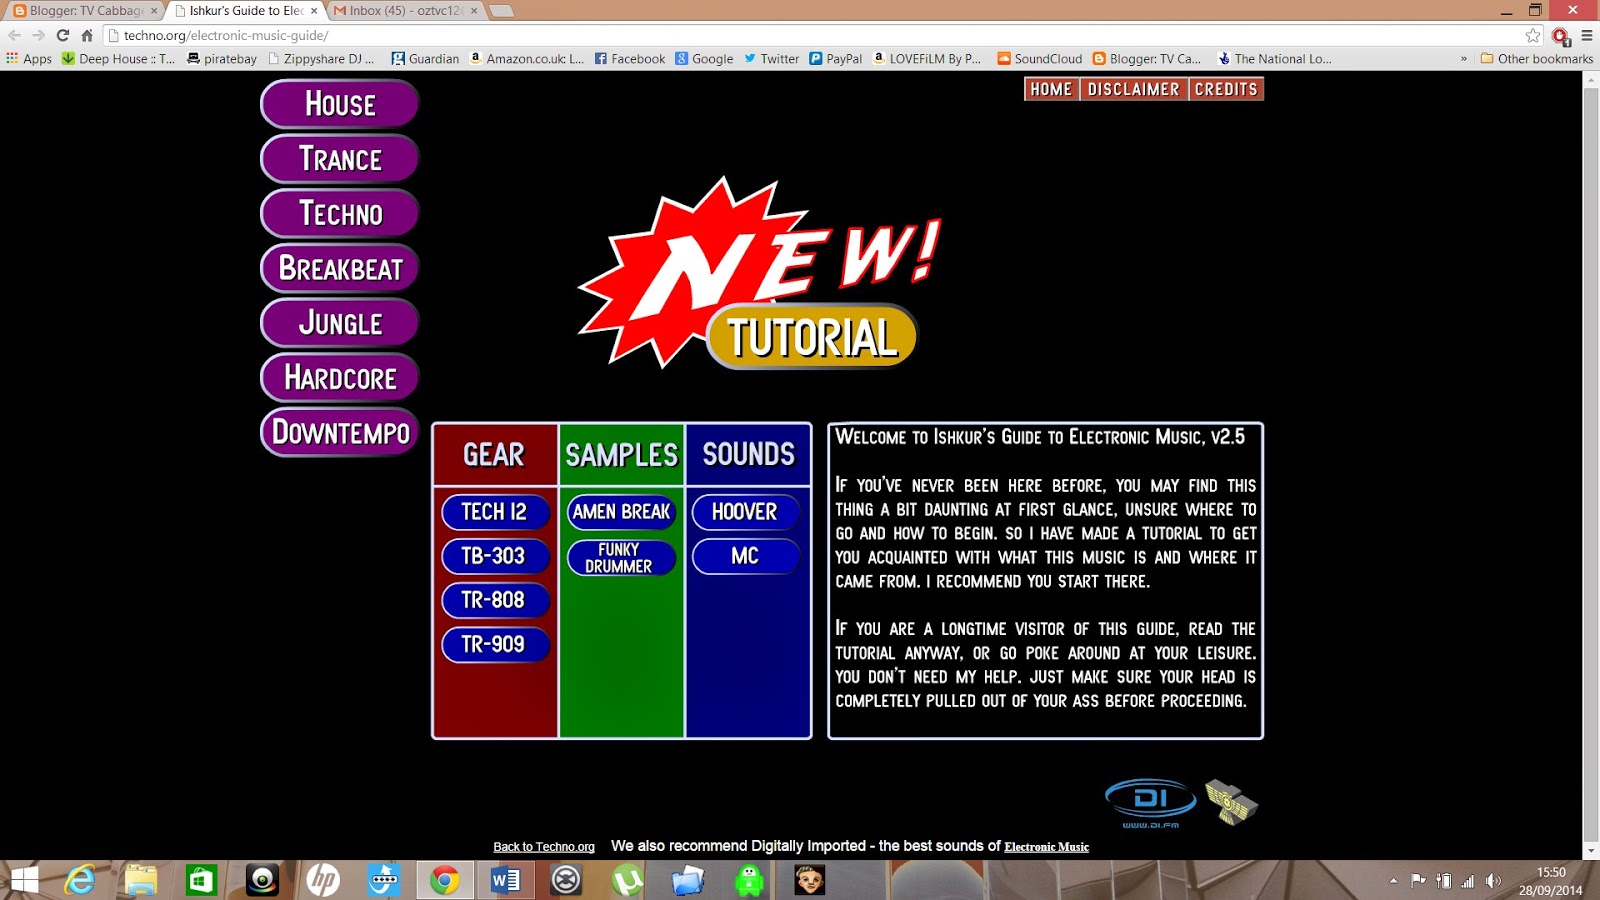Open the Digitally Imported DI.fm logo
The width and height of the screenshot is (1600, 900).
pos(1150,803)
